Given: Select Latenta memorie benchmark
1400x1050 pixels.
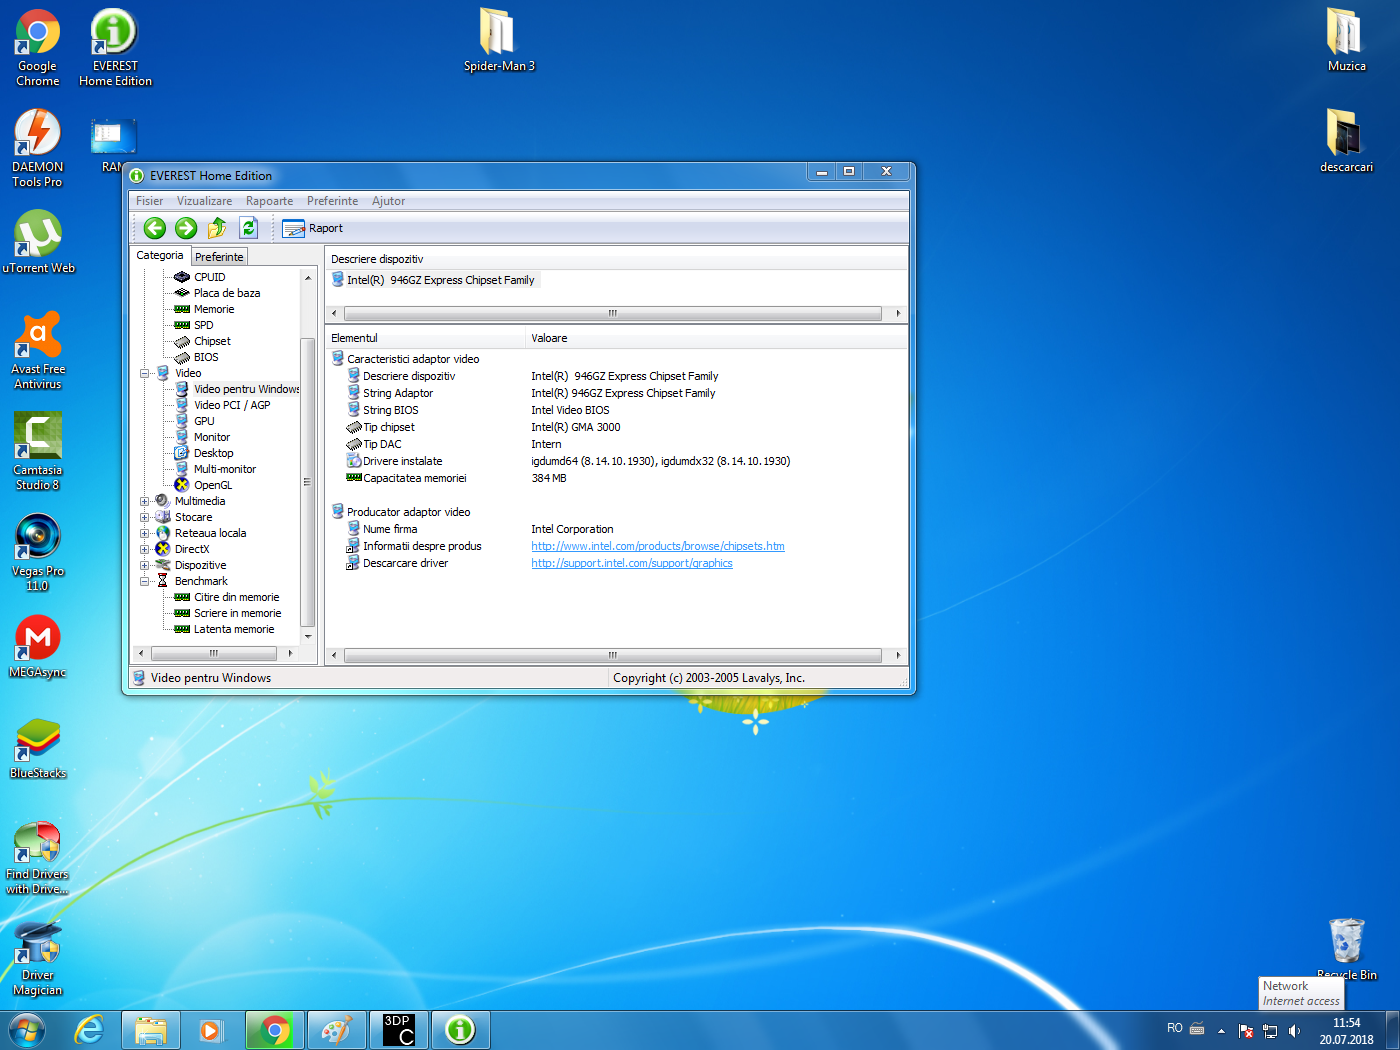Looking at the screenshot, I should [x=234, y=629].
